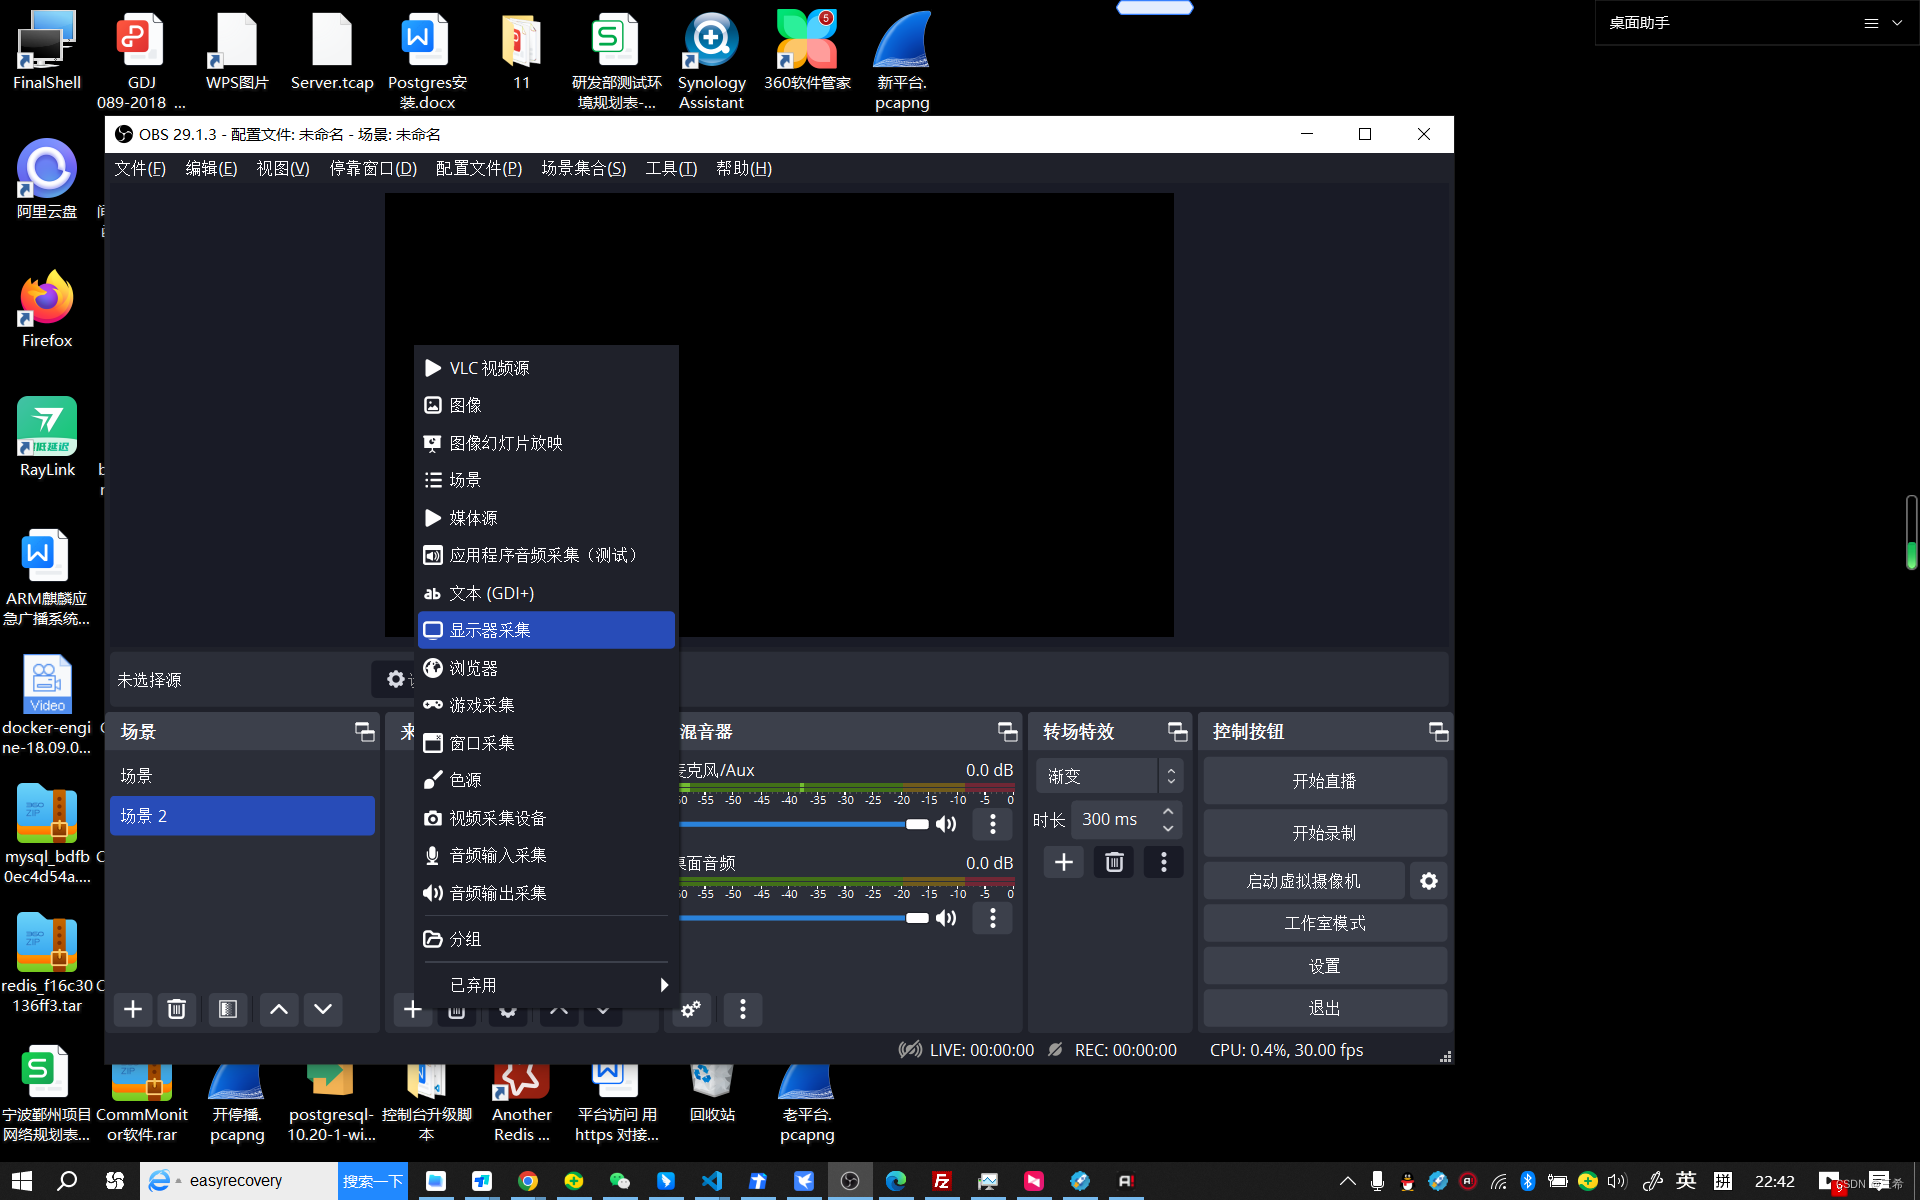Add a new scene with plus icon
This screenshot has height=1200, width=1920.
(x=133, y=1009)
